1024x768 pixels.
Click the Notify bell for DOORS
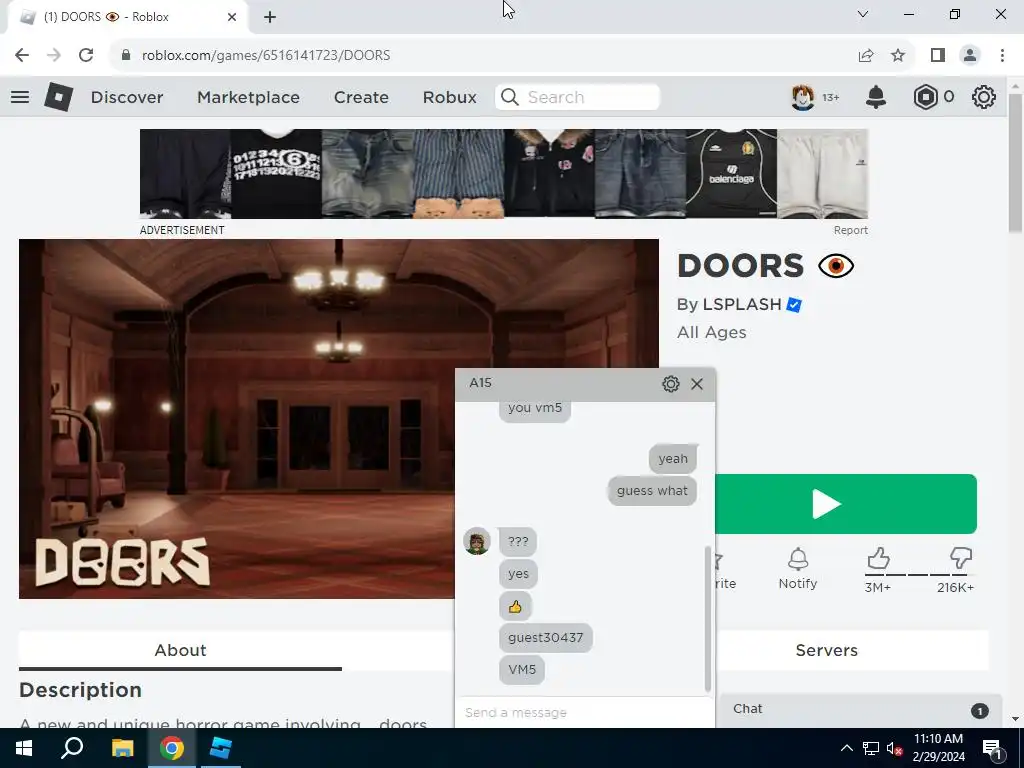click(x=797, y=569)
